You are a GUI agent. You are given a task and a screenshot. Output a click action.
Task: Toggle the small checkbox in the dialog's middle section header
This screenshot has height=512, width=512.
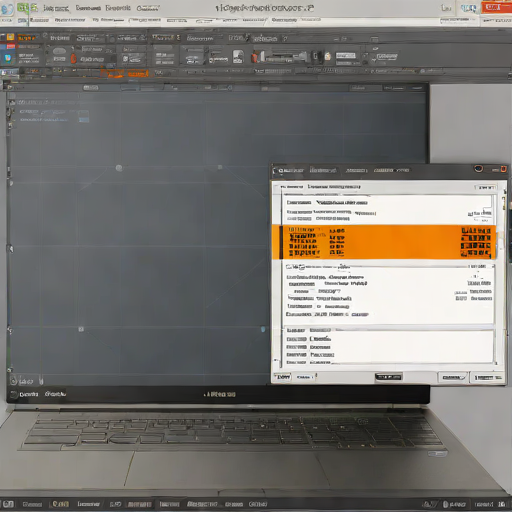coord(301,267)
